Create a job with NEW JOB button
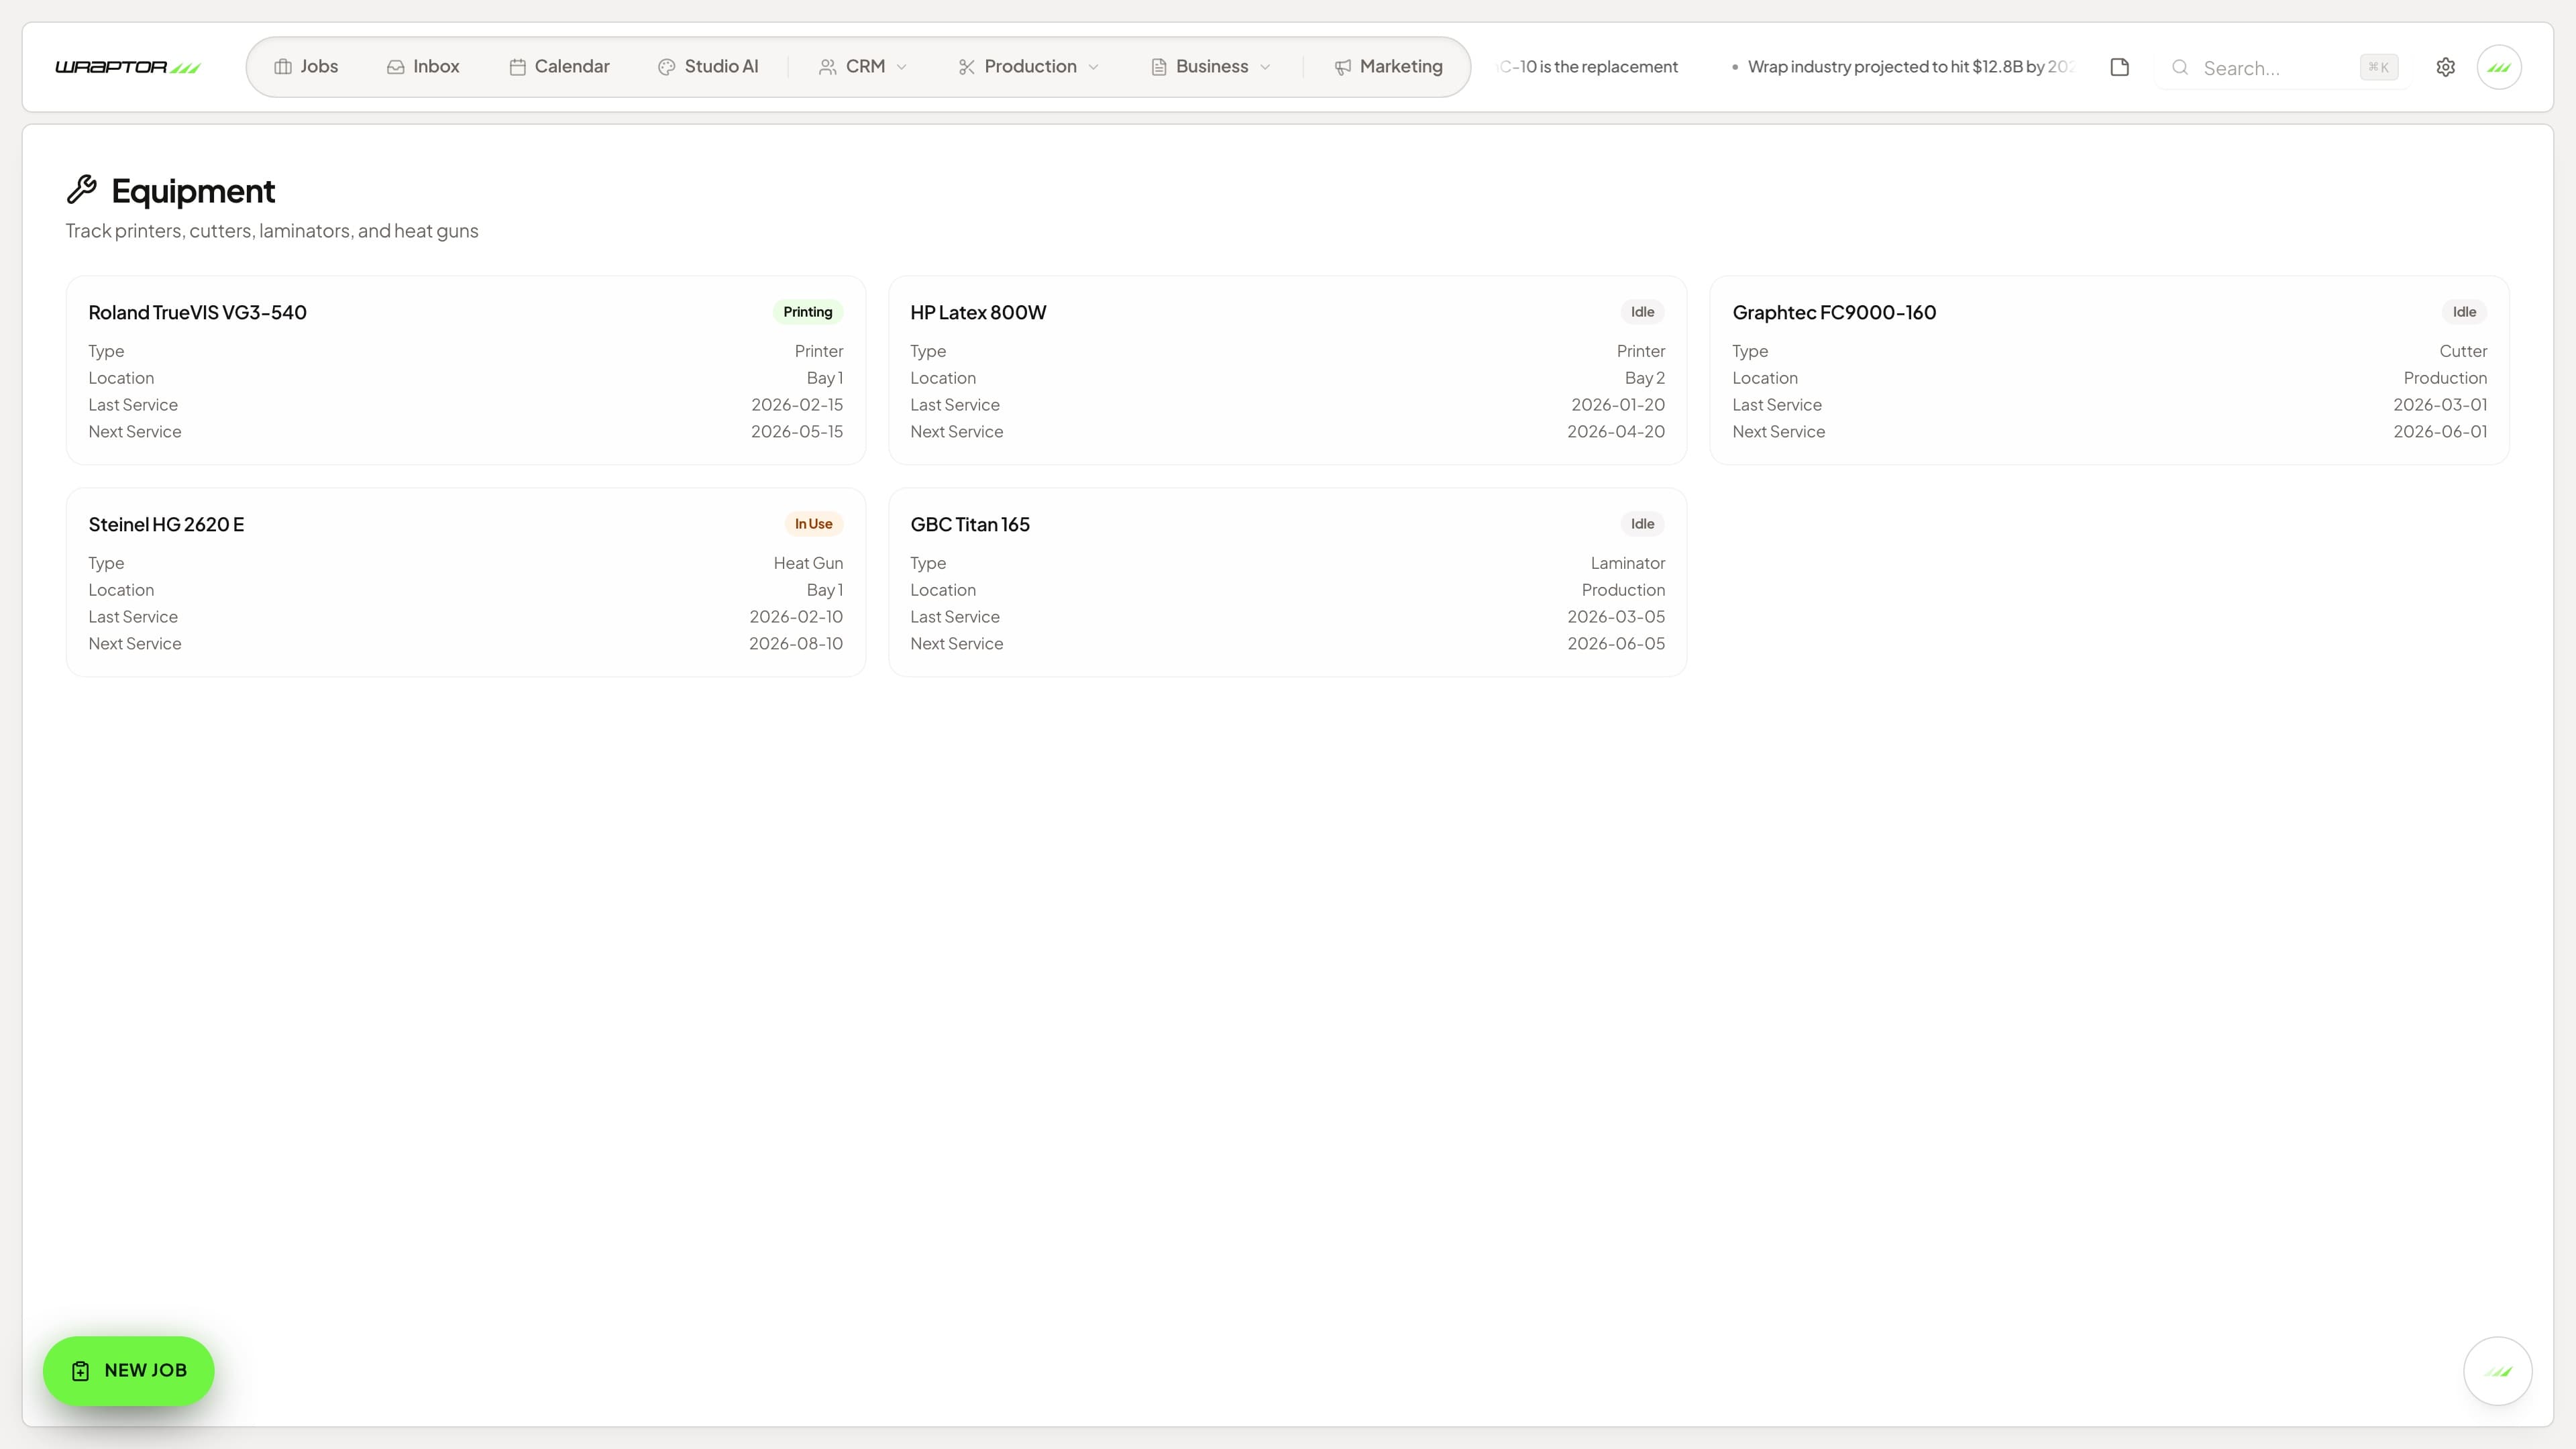Viewport: 2576px width, 1449px height. tap(128, 1370)
